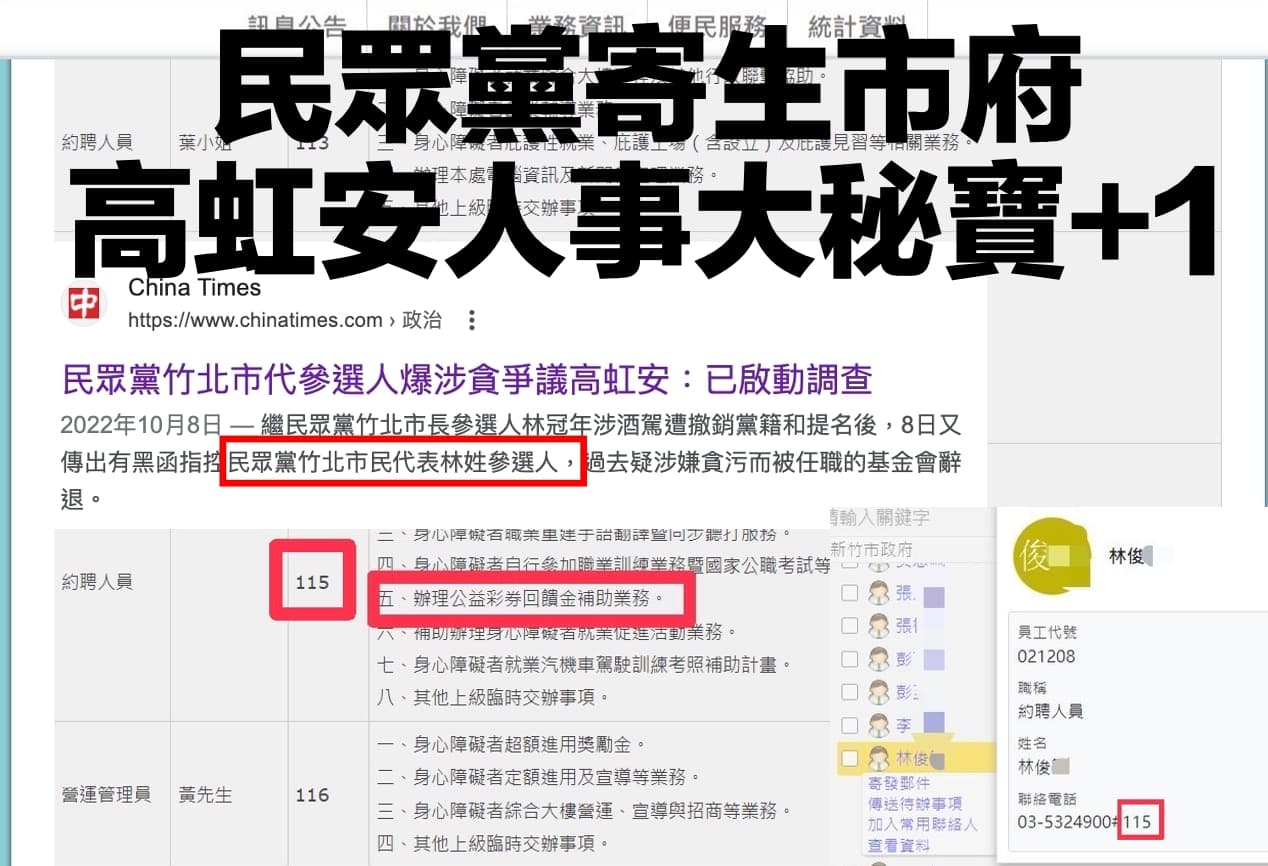This screenshot has width=1268, height=866.
Task: Click the 營運管理員 title cell
Action: click(105, 795)
